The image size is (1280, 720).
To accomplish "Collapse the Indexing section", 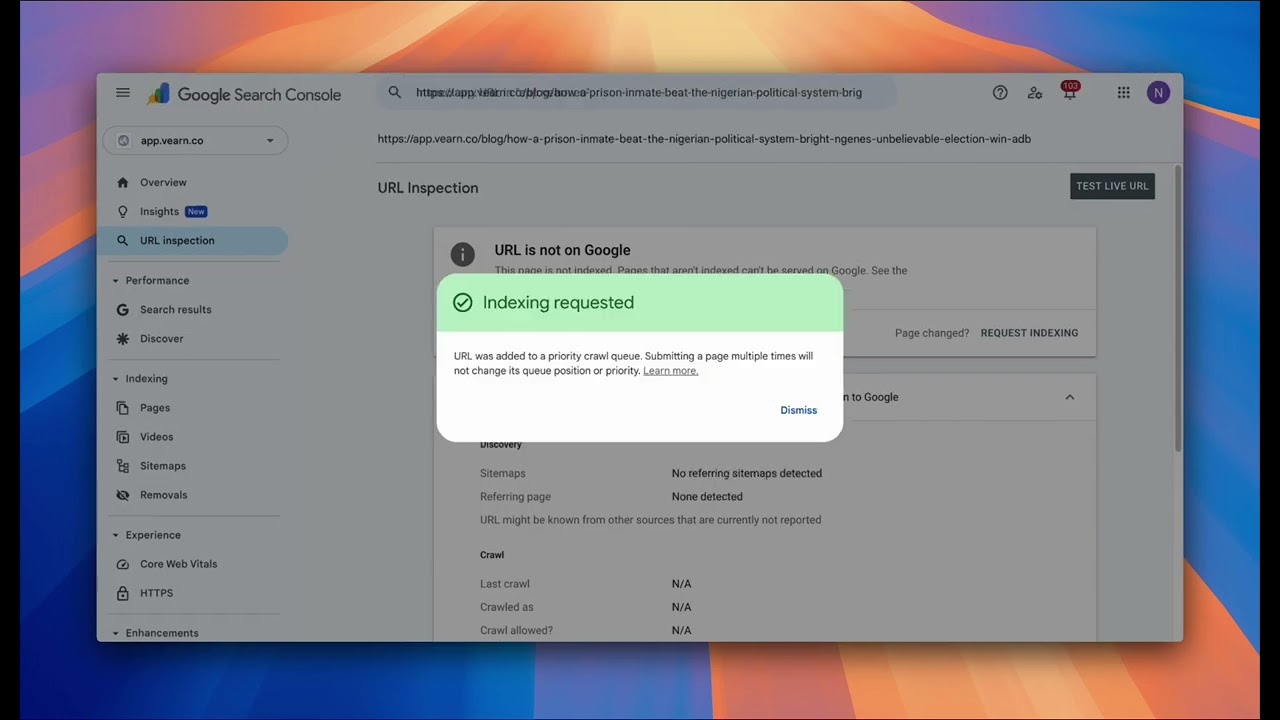I will 116,379.
